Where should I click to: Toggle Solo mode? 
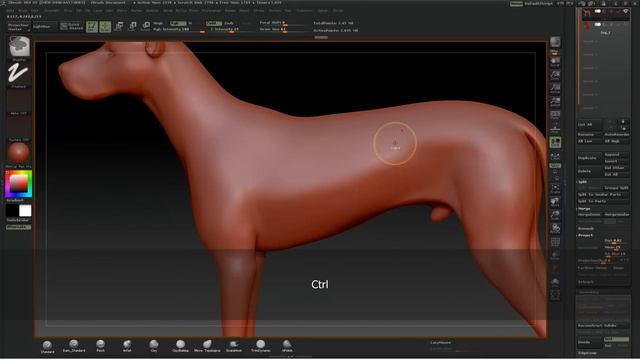555,282
